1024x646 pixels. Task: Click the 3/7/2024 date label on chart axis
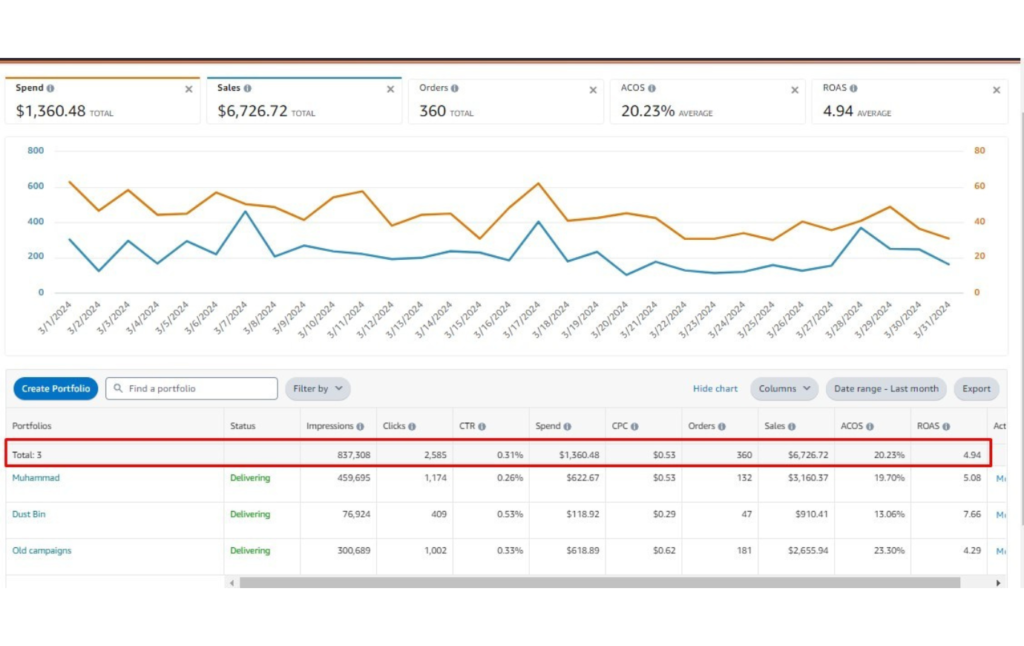click(x=231, y=317)
